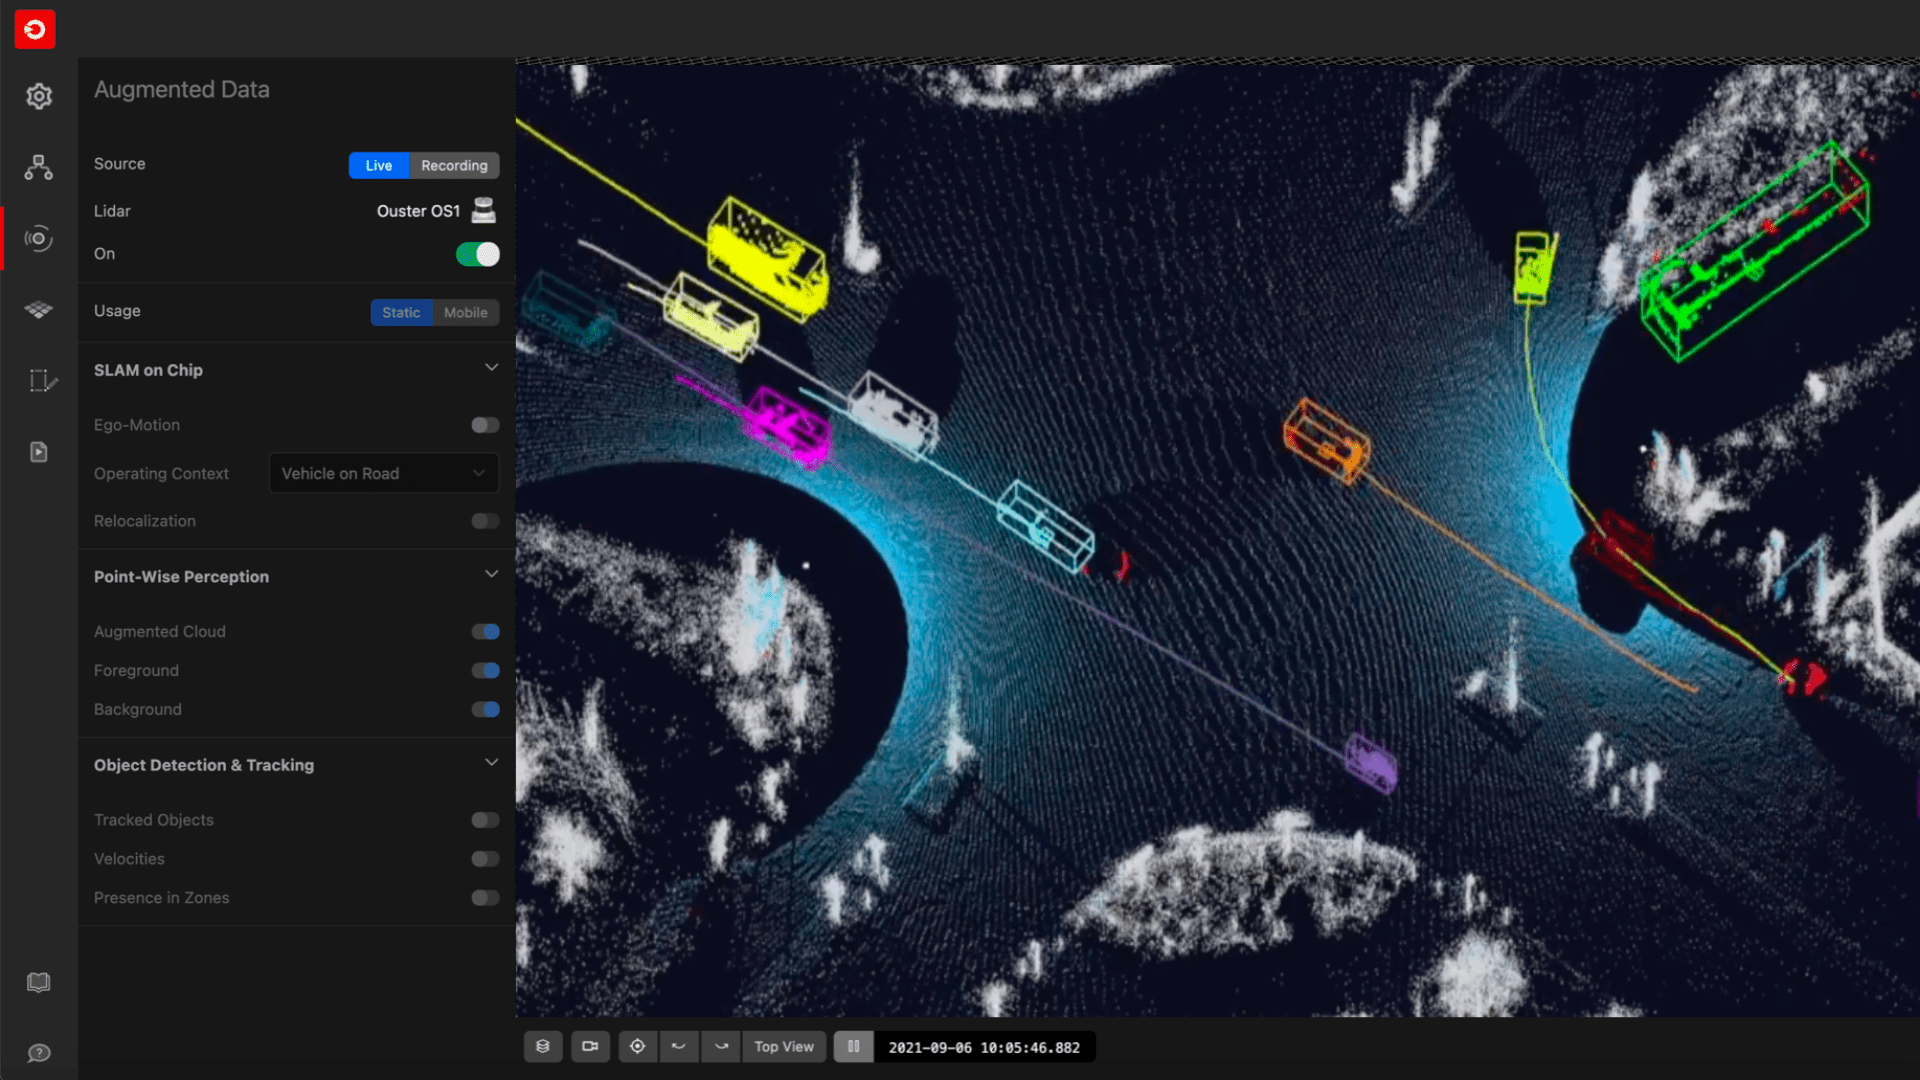Turn off the Lidar On switch
The width and height of the screenshot is (1920, 1080).
(478, 254)
